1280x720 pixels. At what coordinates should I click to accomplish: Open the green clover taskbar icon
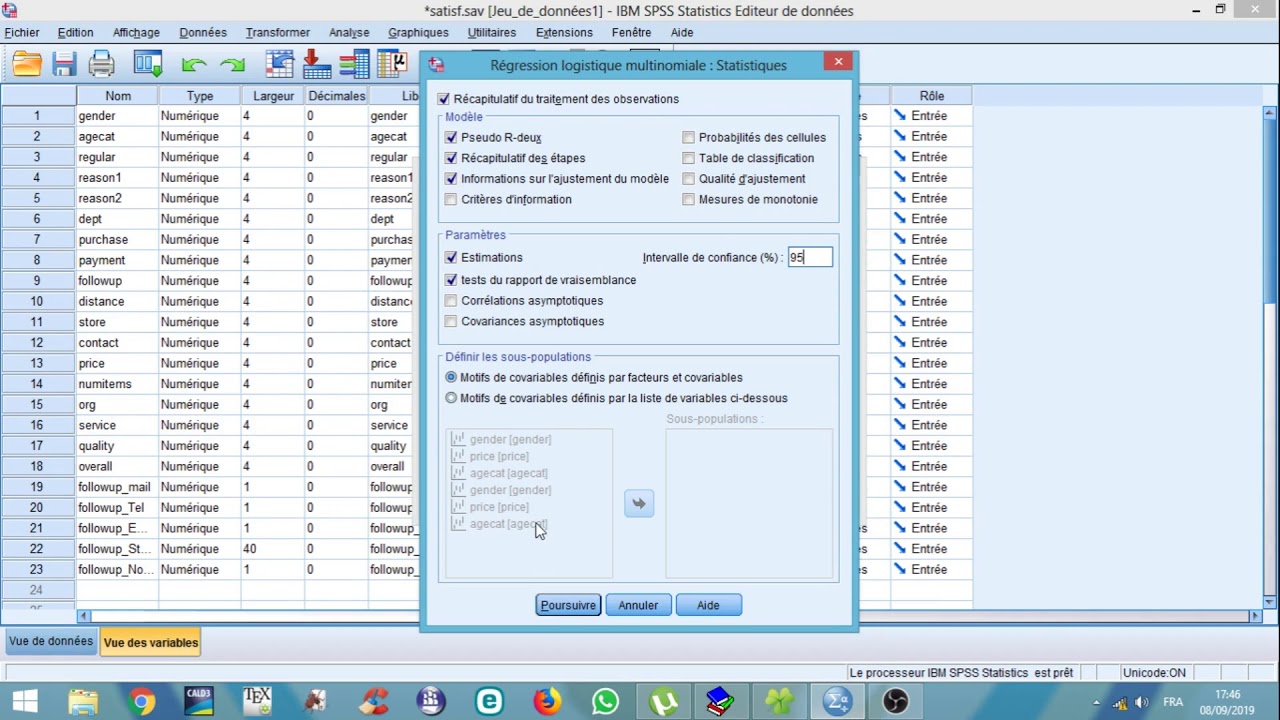click(x=779, y=702)
